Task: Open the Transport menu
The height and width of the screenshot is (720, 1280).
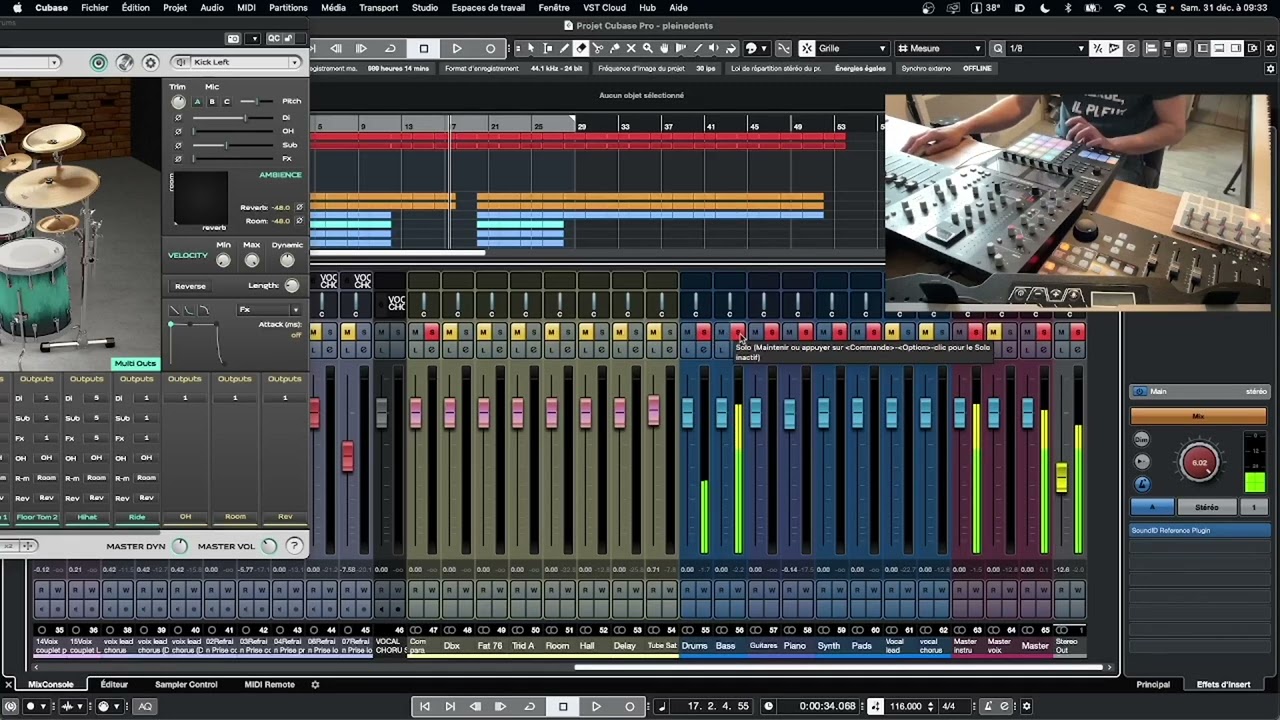Action: tap(378, 8)
